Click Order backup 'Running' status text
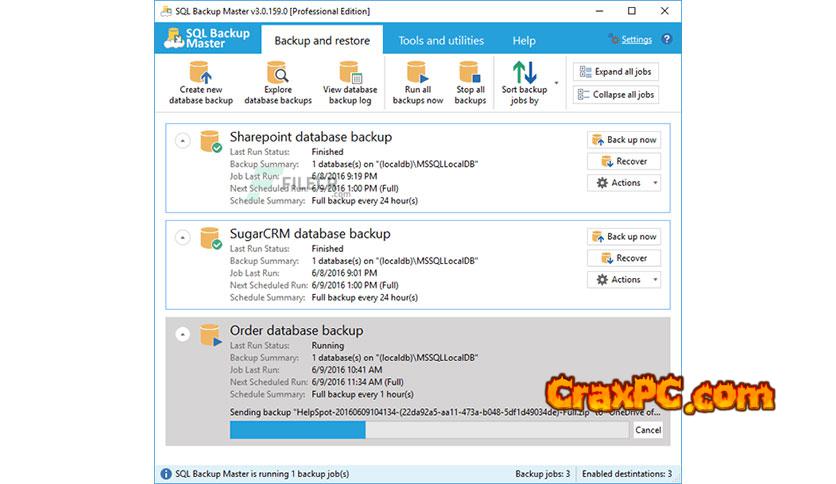Viewport: 836px width, 484px height. [327, 345]
